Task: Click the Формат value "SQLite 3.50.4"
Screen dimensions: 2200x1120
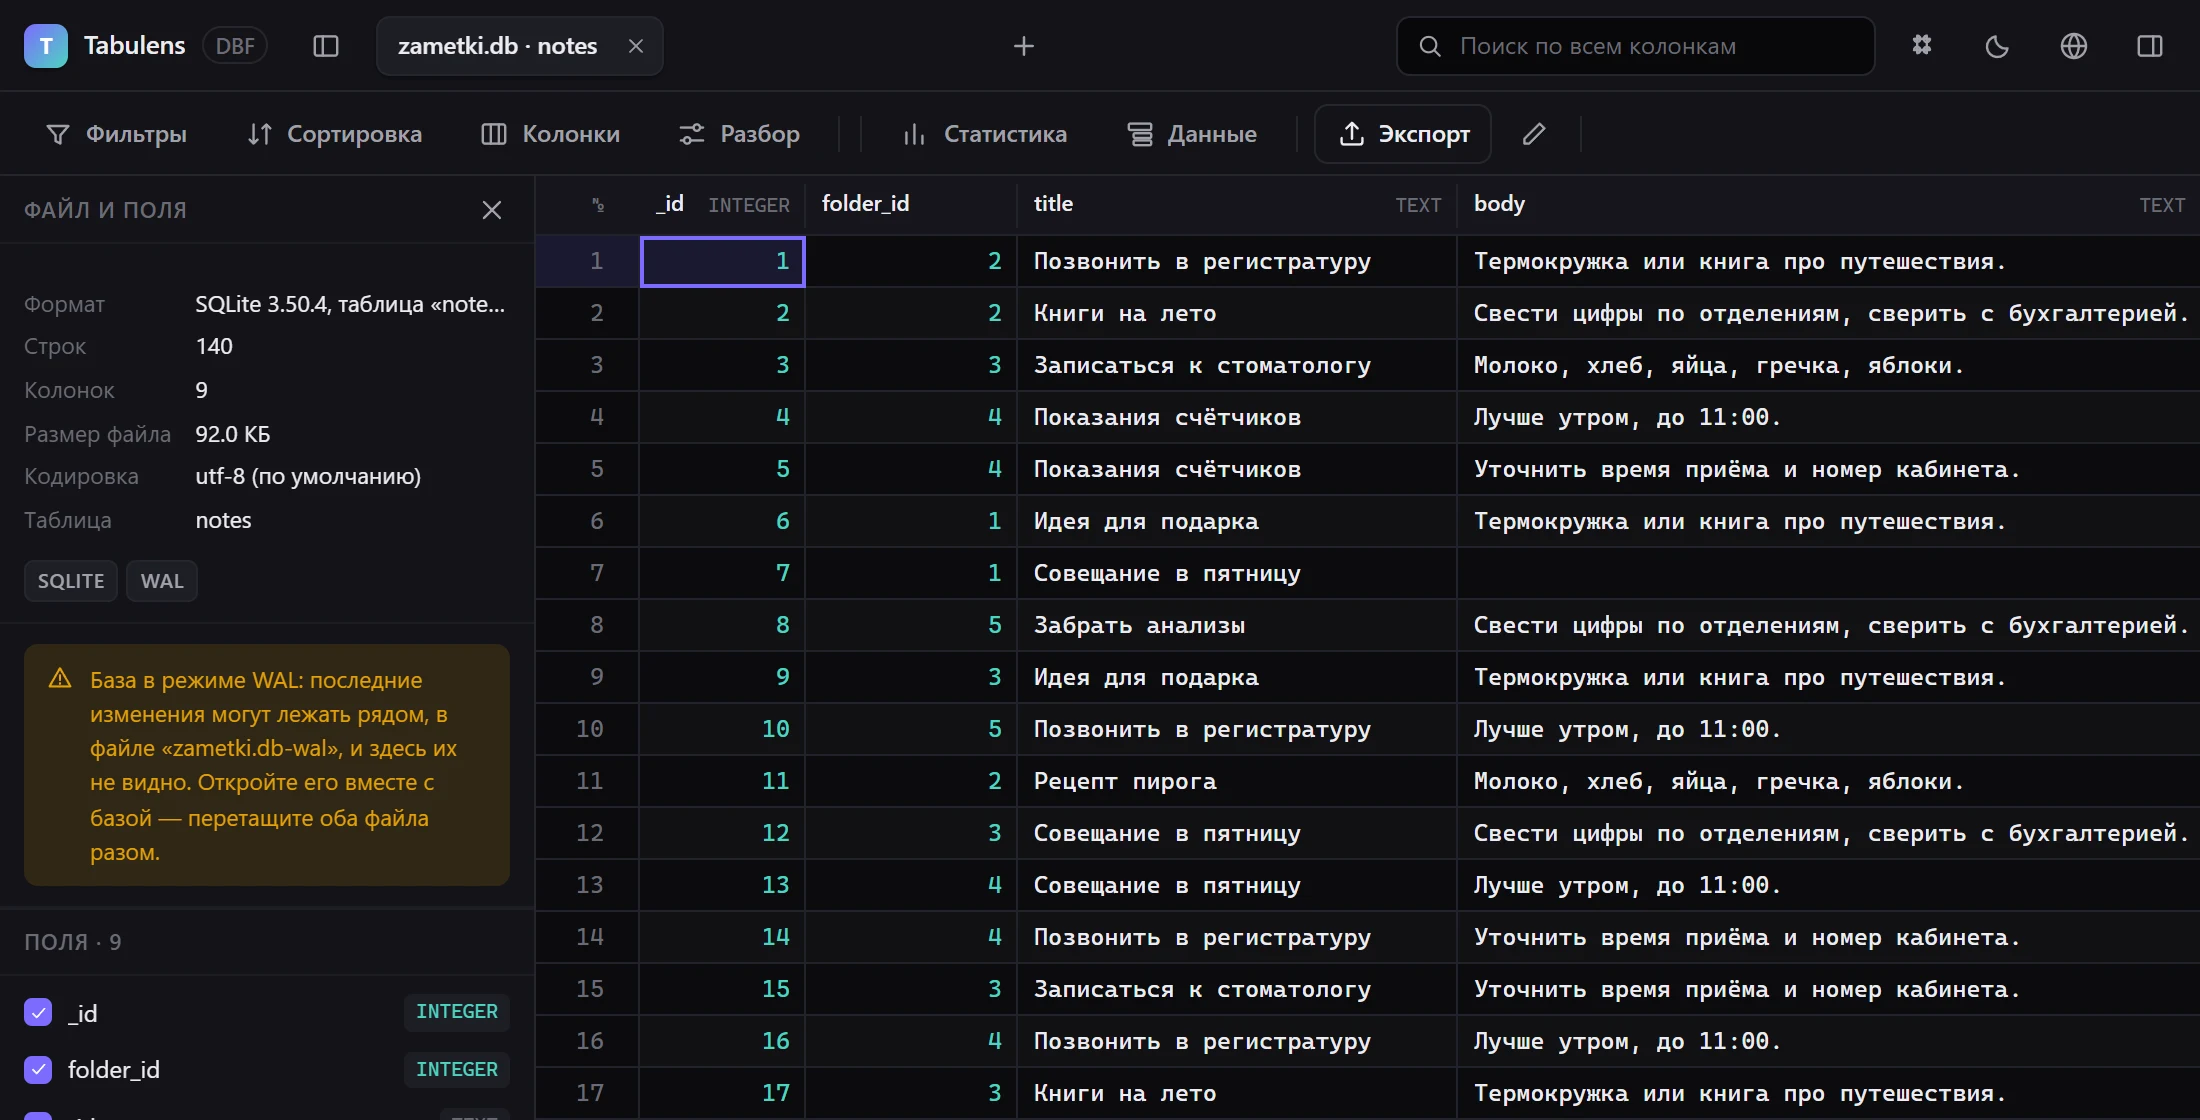Action: click(350, 304)
